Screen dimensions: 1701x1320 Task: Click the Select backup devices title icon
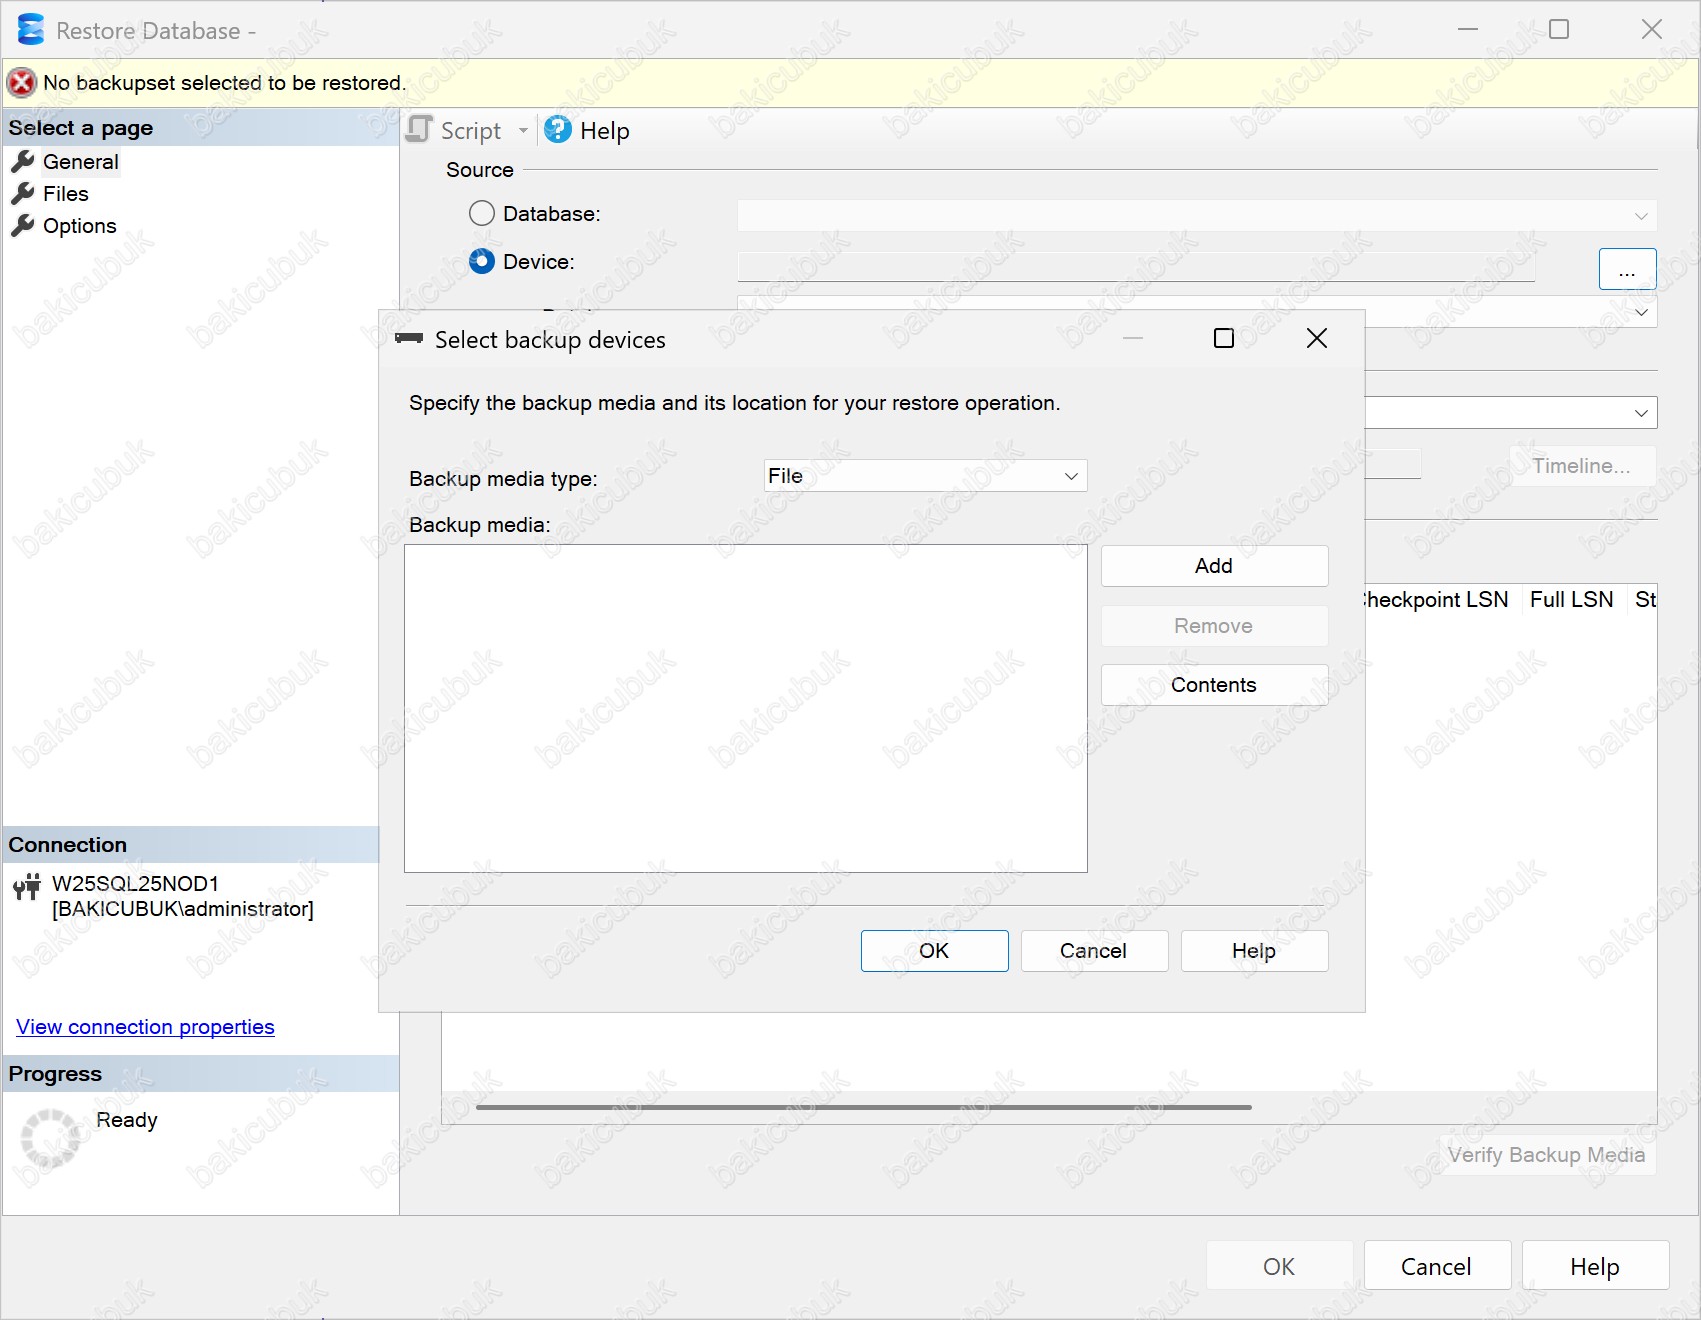click(409, 339)
